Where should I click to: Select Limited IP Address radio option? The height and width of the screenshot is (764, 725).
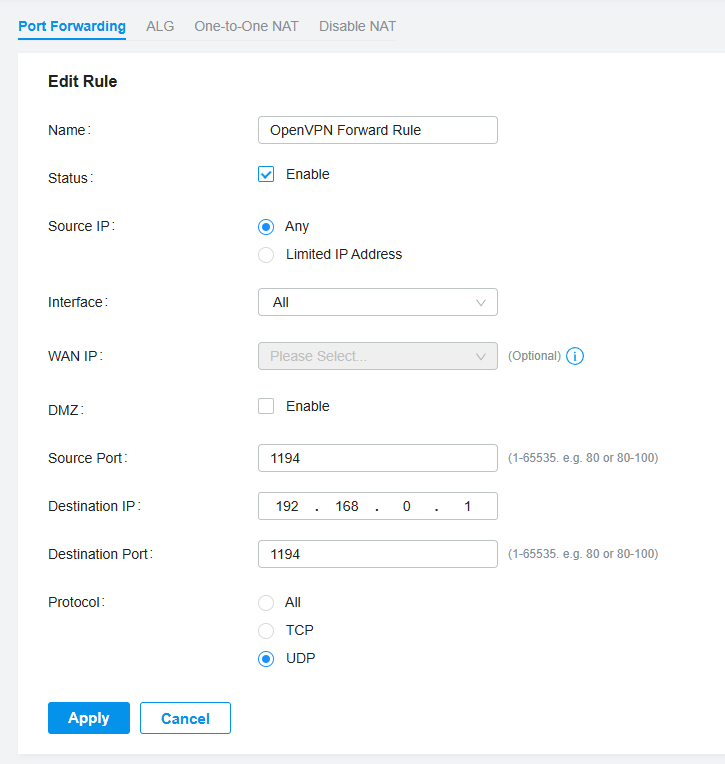pos(266,254)
